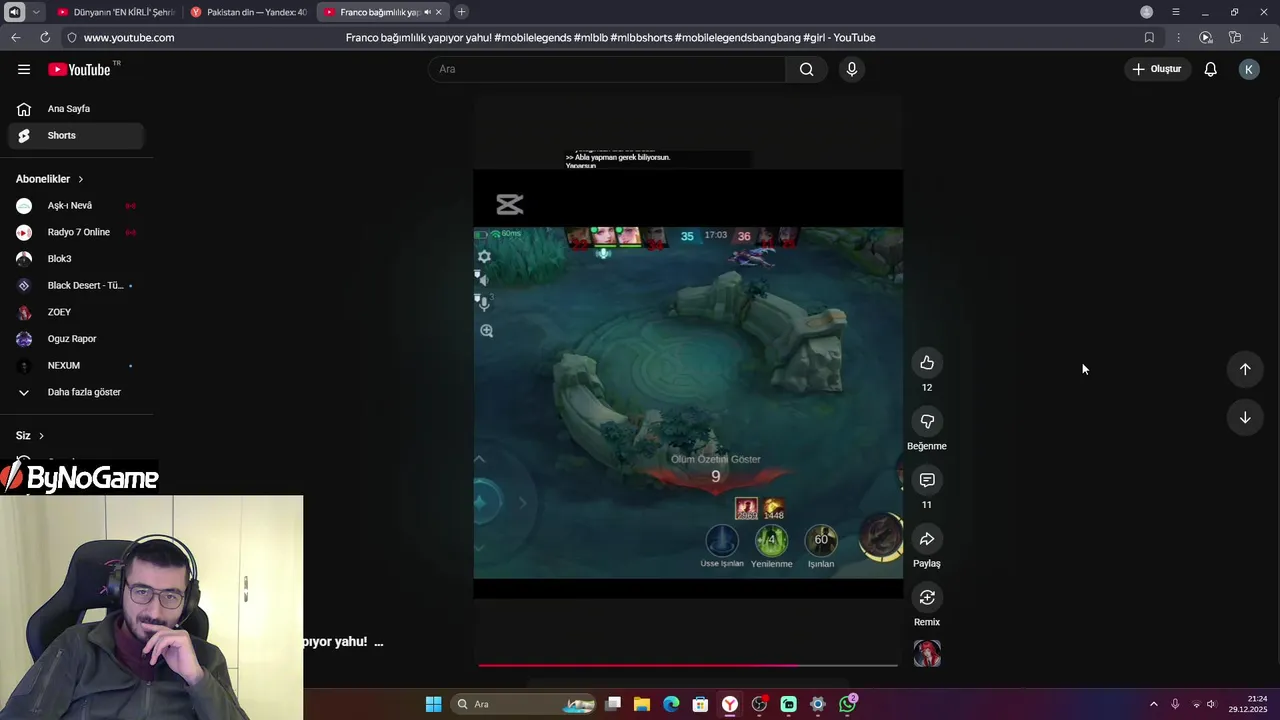Go back in browser history
The width and height of the screenshot is (1280, 720).
[16, 37]
